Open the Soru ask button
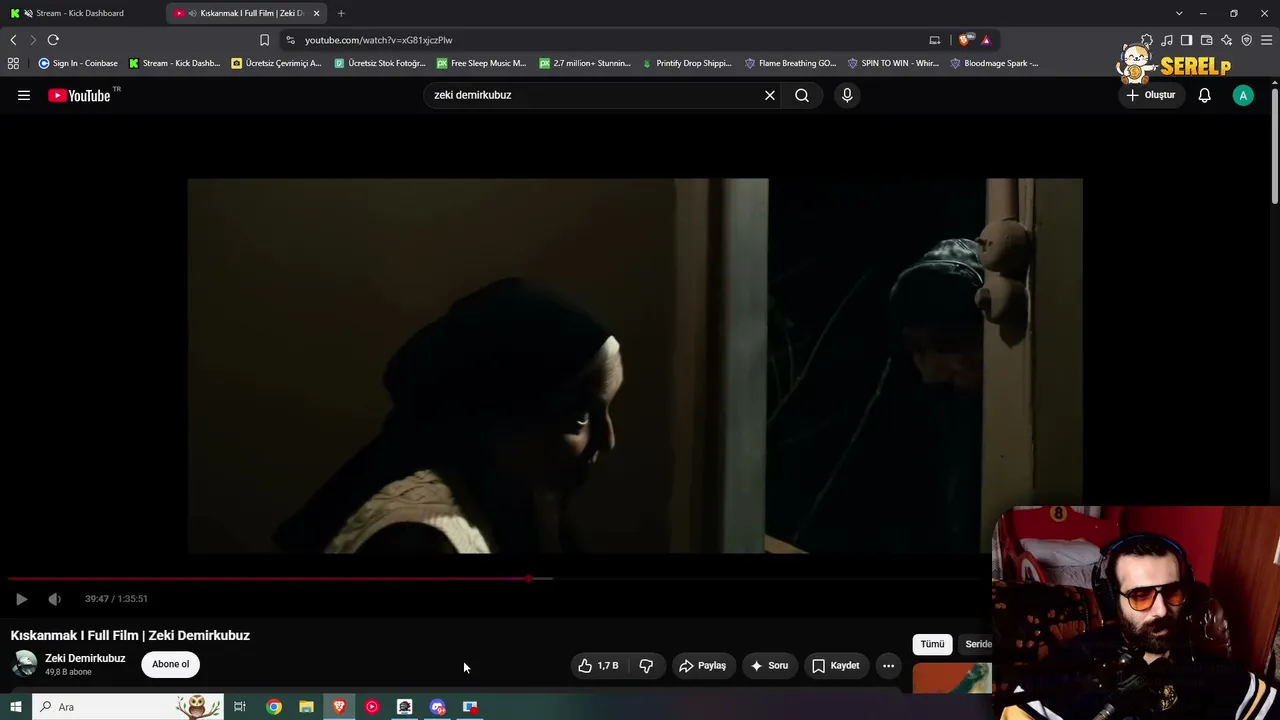Image resolution: width=1280 pixels, height=720 pixels. tap(769, 665)
